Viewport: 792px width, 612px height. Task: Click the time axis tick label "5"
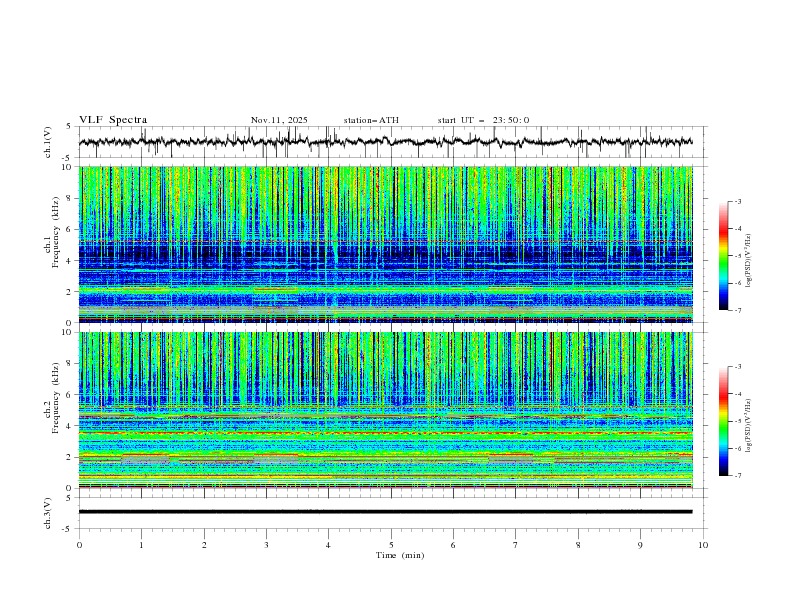tap(391, 545)
